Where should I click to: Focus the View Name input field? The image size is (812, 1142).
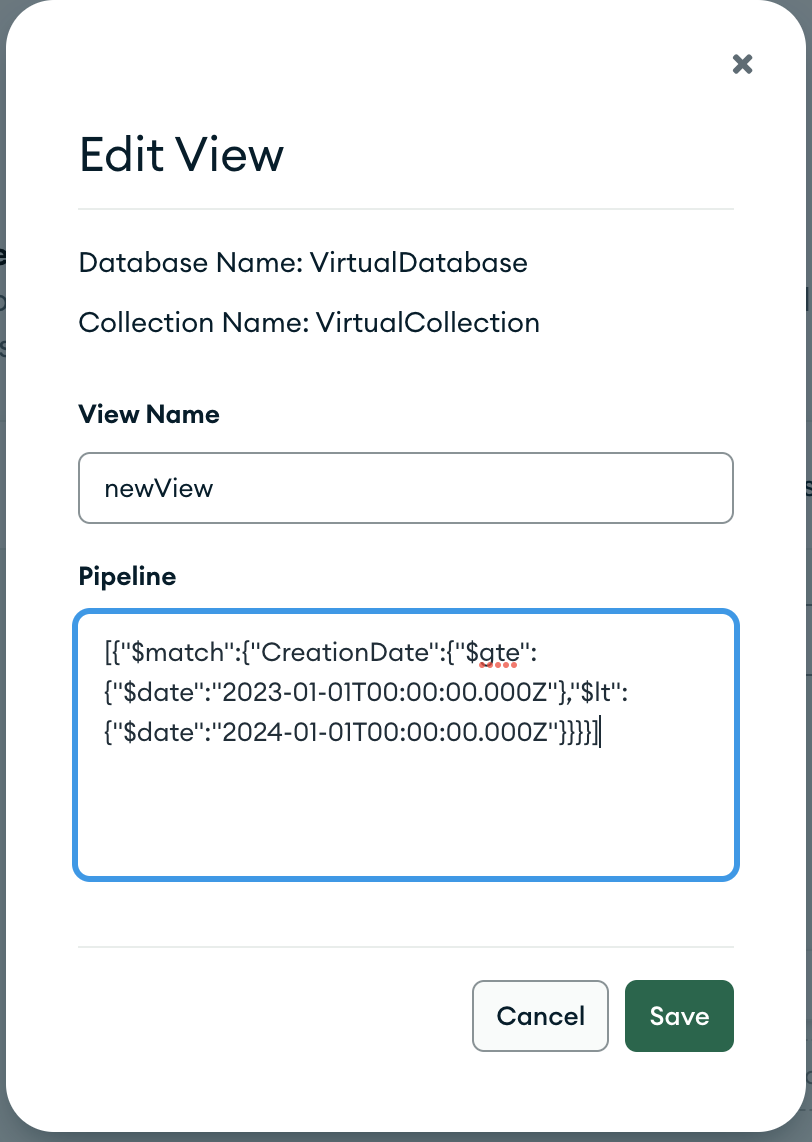(405, 488)
